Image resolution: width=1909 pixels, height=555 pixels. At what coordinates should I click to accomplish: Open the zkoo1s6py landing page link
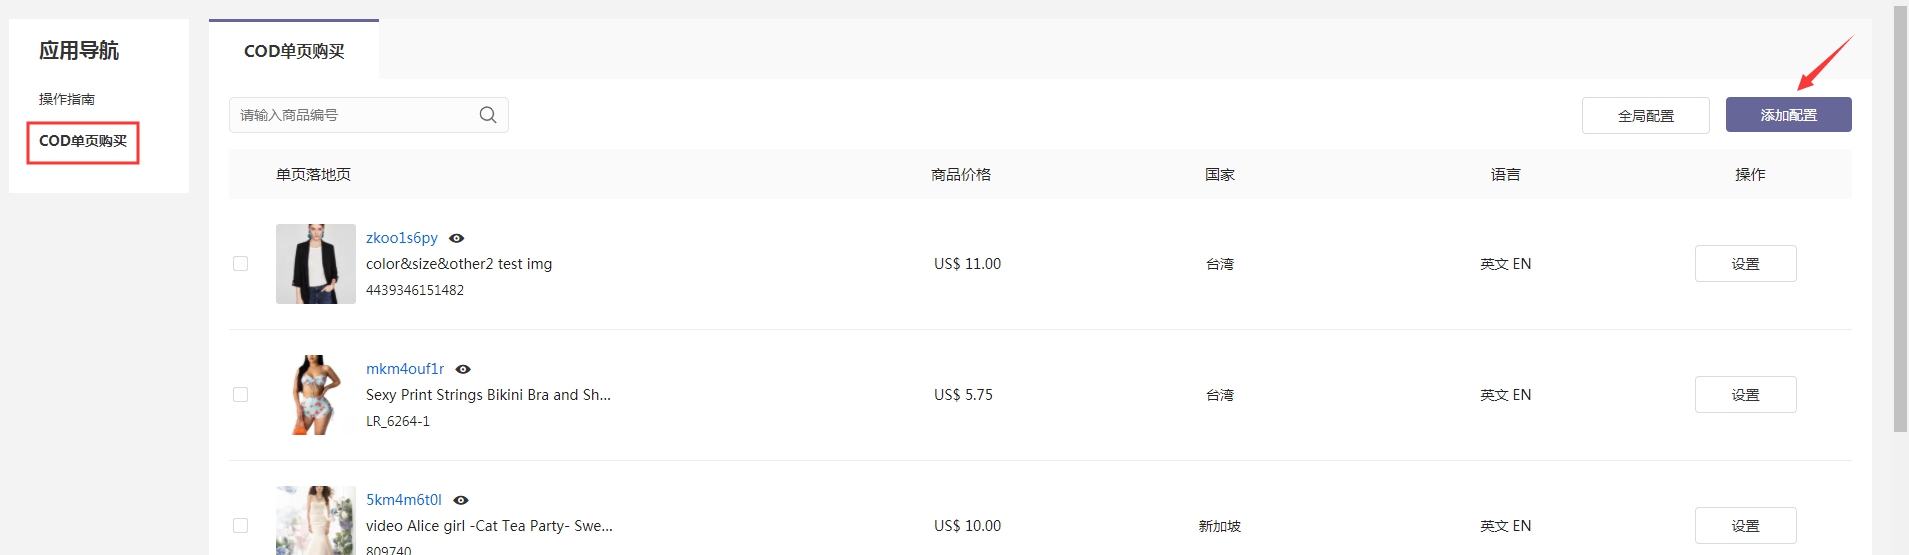401,238
